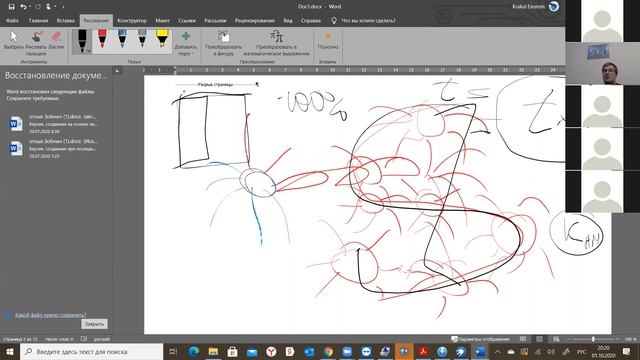Click the Полотно insert canvas button
The image size is (640, 360).
328,41
